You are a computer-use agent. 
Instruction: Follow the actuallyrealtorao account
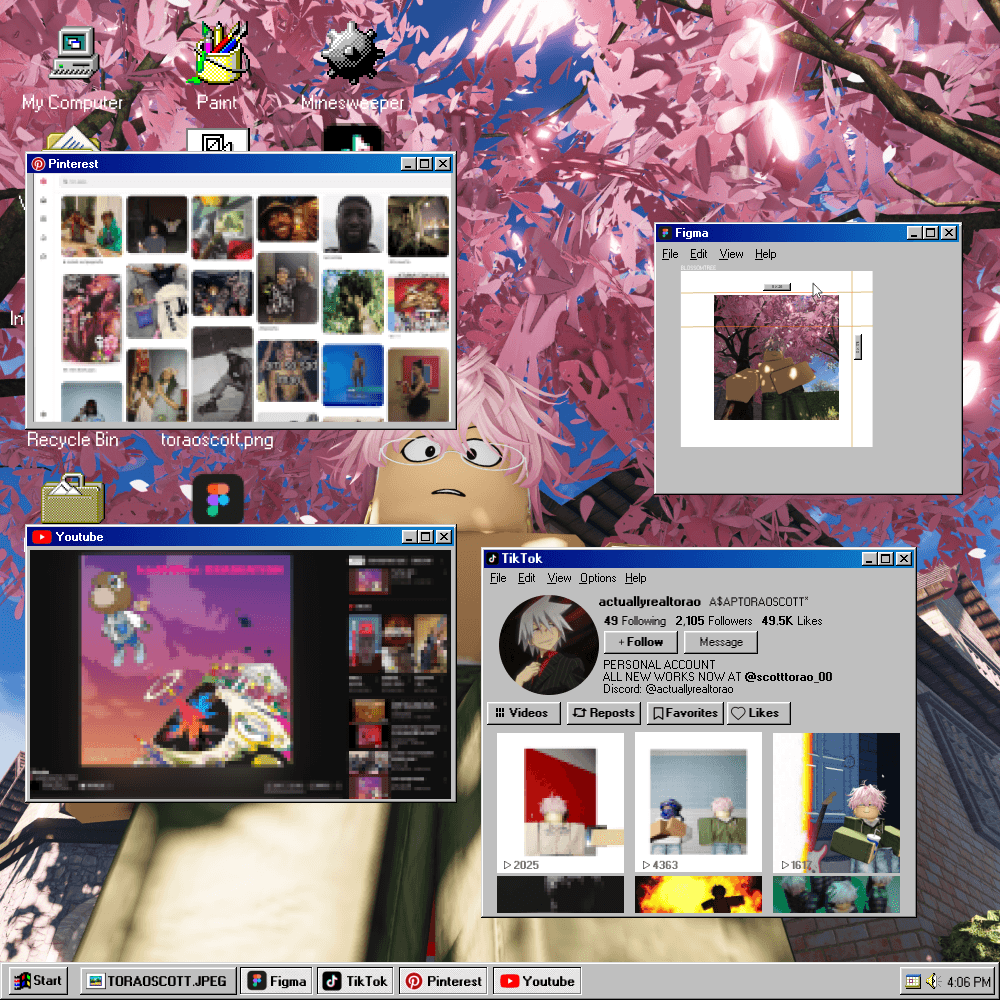pyautogui.click(x=641, y=642)
